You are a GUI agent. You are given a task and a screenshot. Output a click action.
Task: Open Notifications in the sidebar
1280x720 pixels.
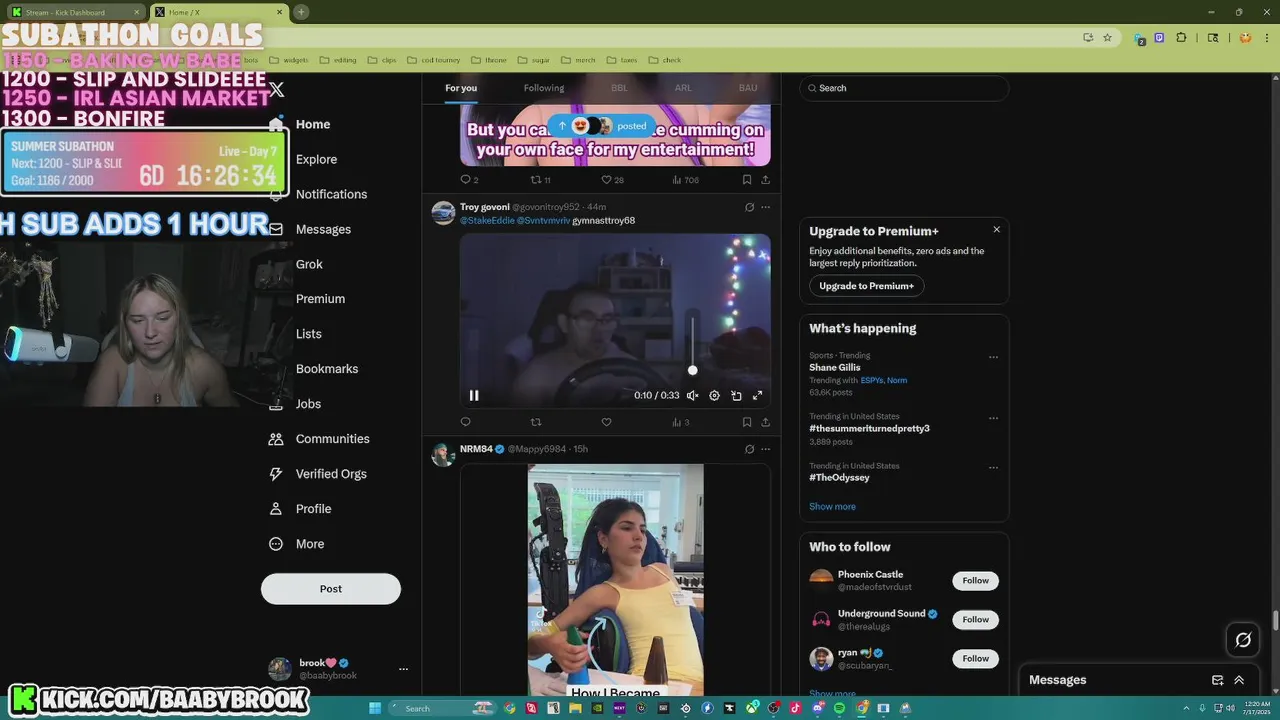331,194
